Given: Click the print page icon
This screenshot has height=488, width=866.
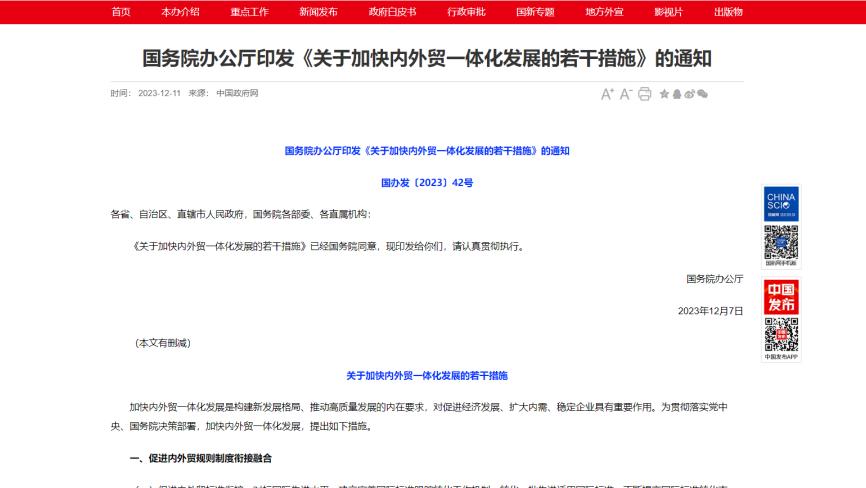Looking at the screenshot, I should (x=645, y=94).
